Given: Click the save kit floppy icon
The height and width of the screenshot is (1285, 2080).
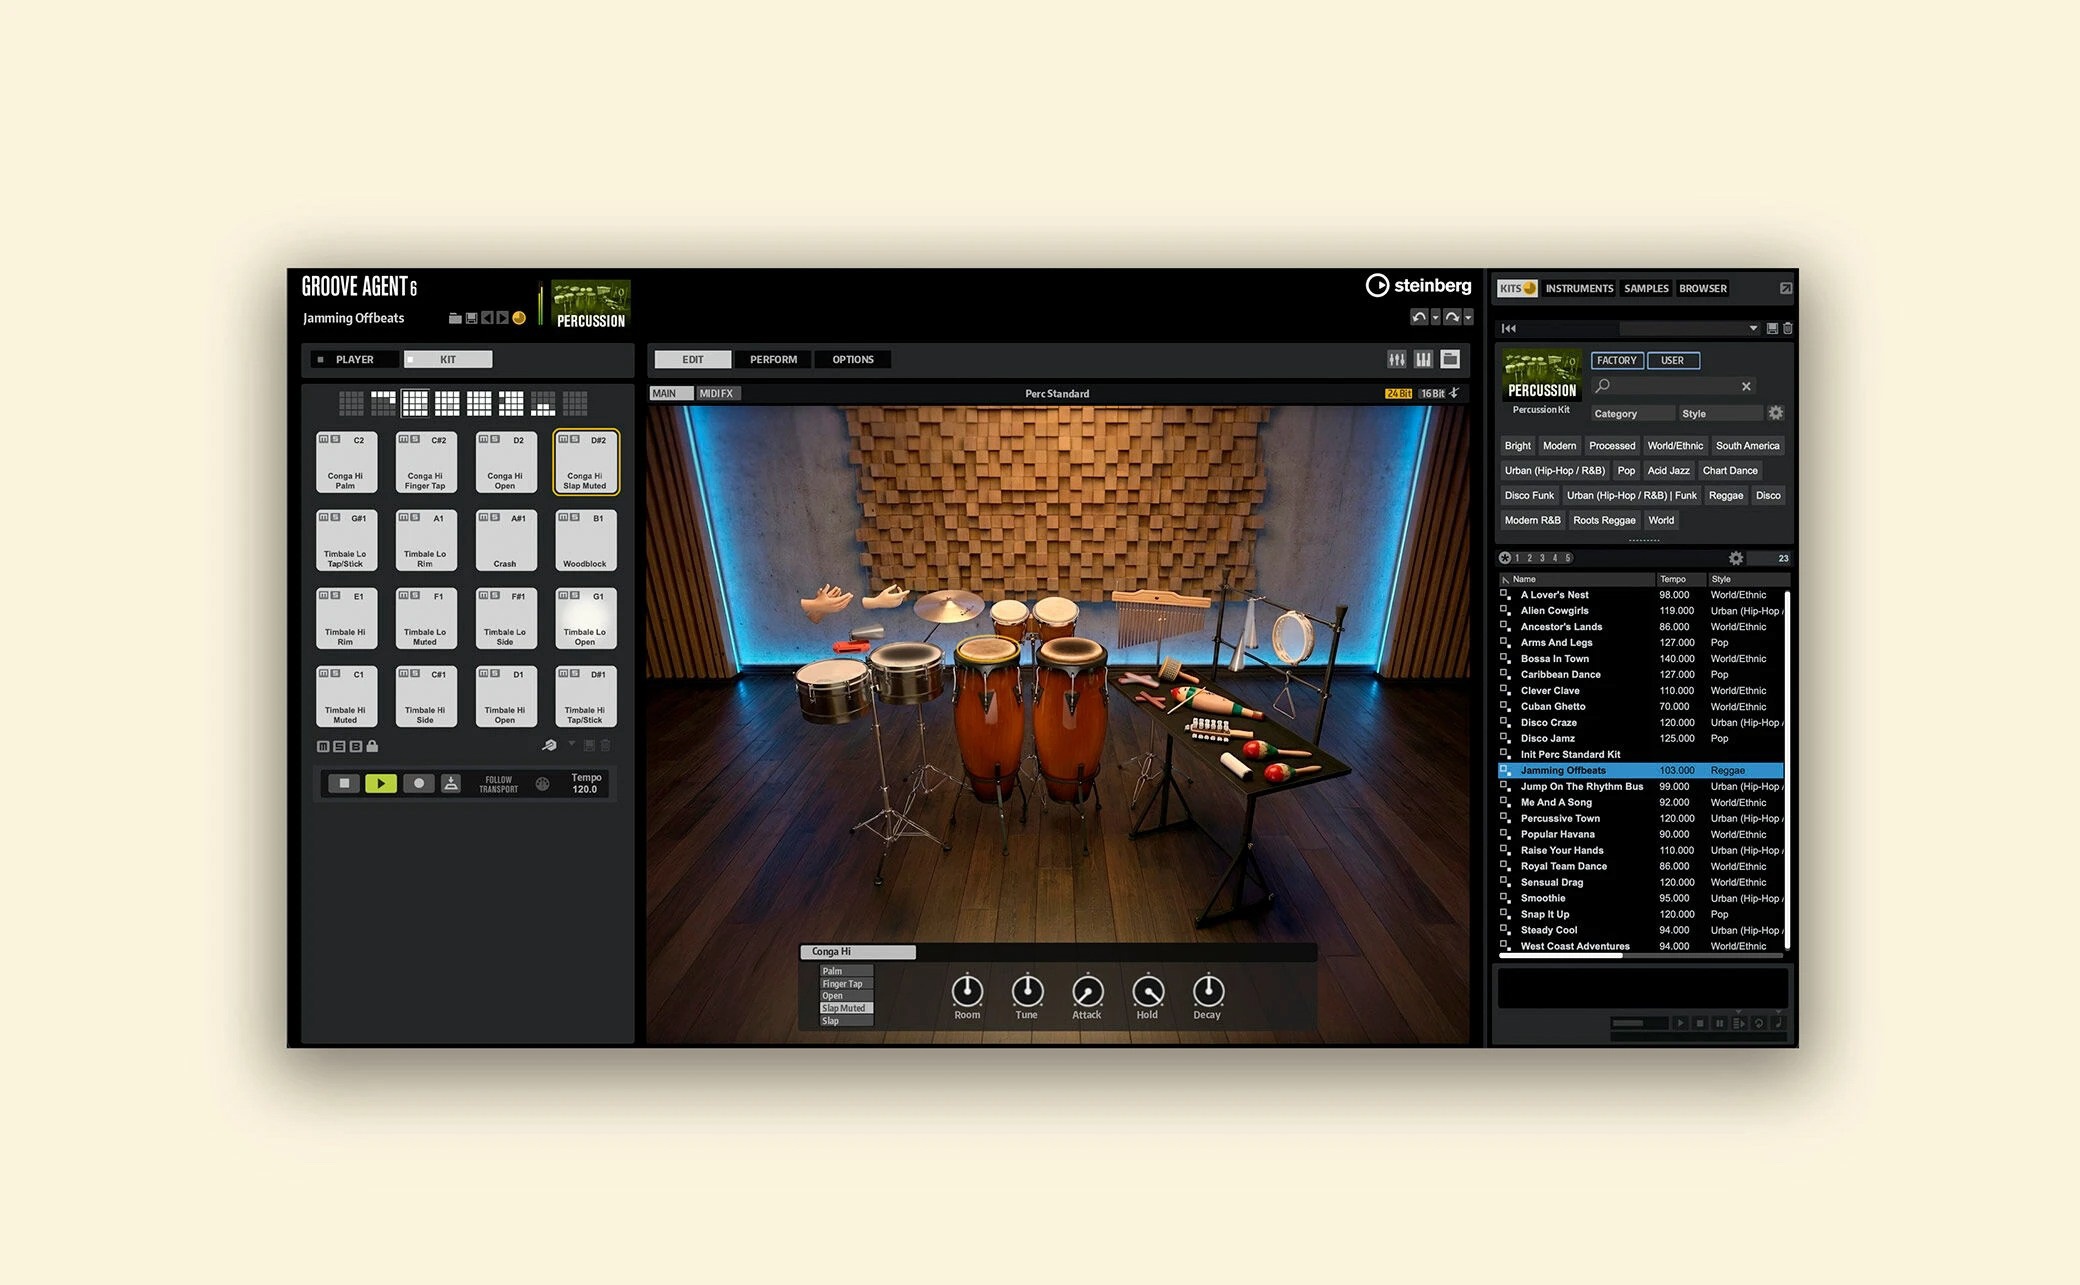Looking at the screenshot, I should click(x=471, y=318).
